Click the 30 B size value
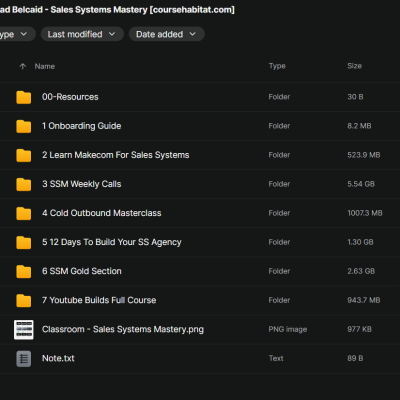400x400 pixels. (x=355, y=97)
